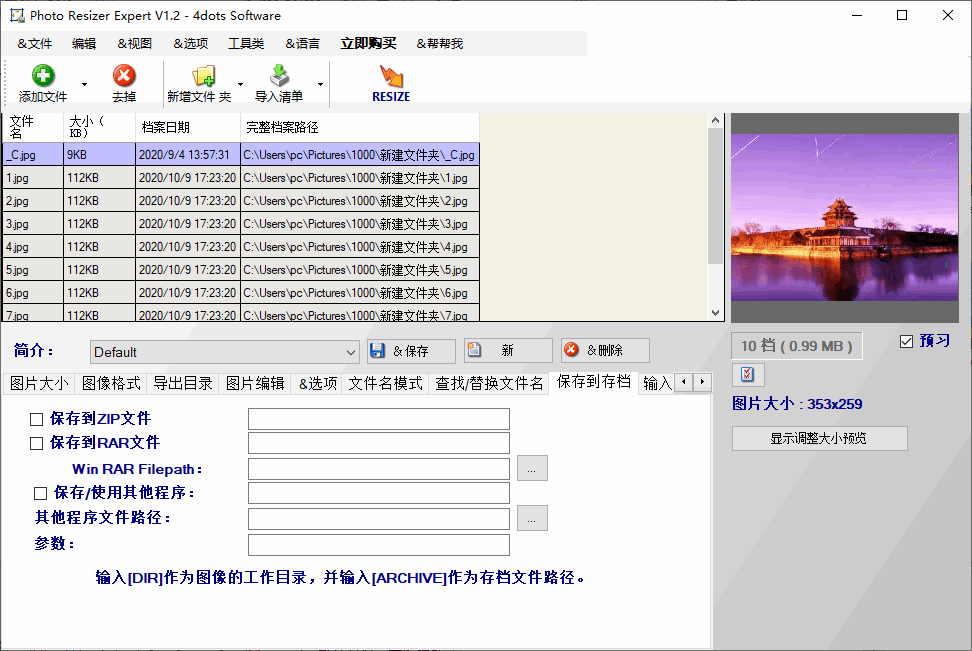Select the 3.jpg file row
This screenshot has height=651, width=972.
241,224
